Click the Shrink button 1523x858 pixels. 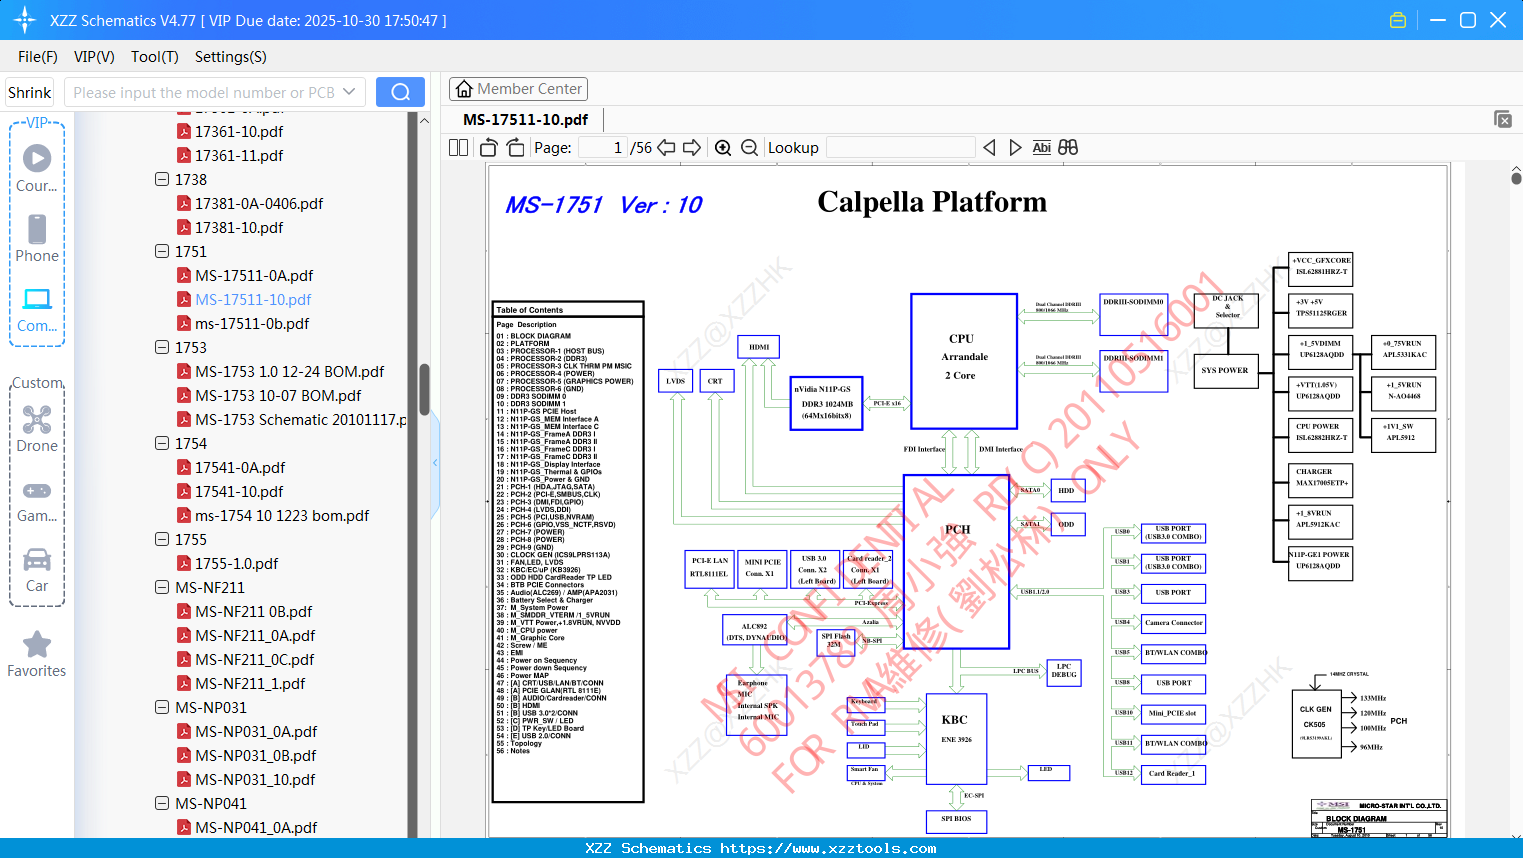pyautogui.click(x=30, y=92)
